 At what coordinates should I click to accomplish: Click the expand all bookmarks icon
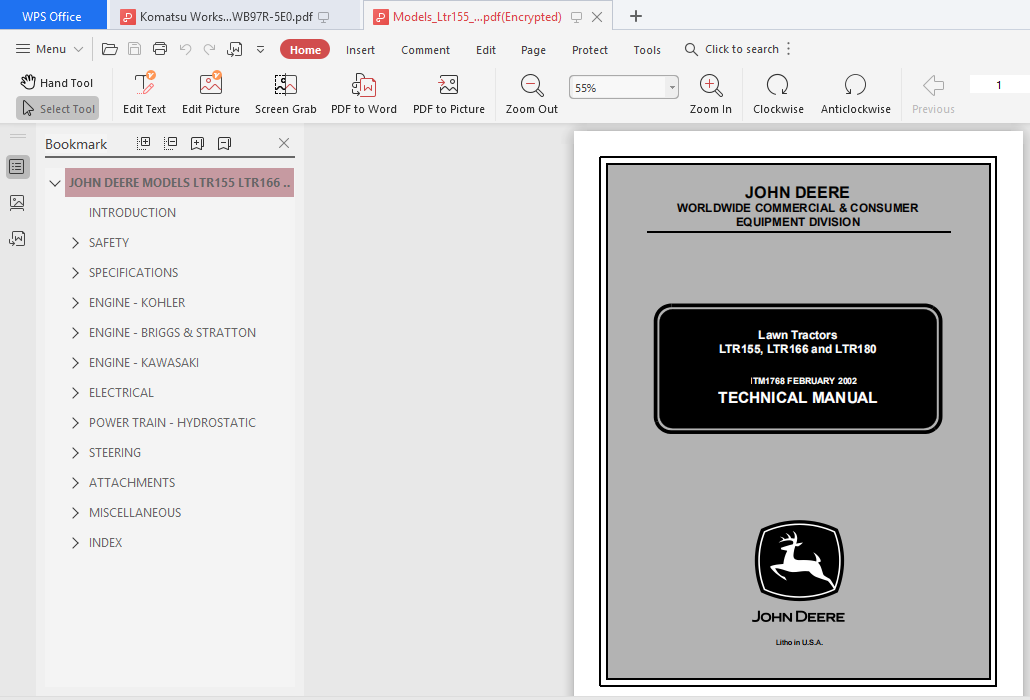(x=143, y=143)
